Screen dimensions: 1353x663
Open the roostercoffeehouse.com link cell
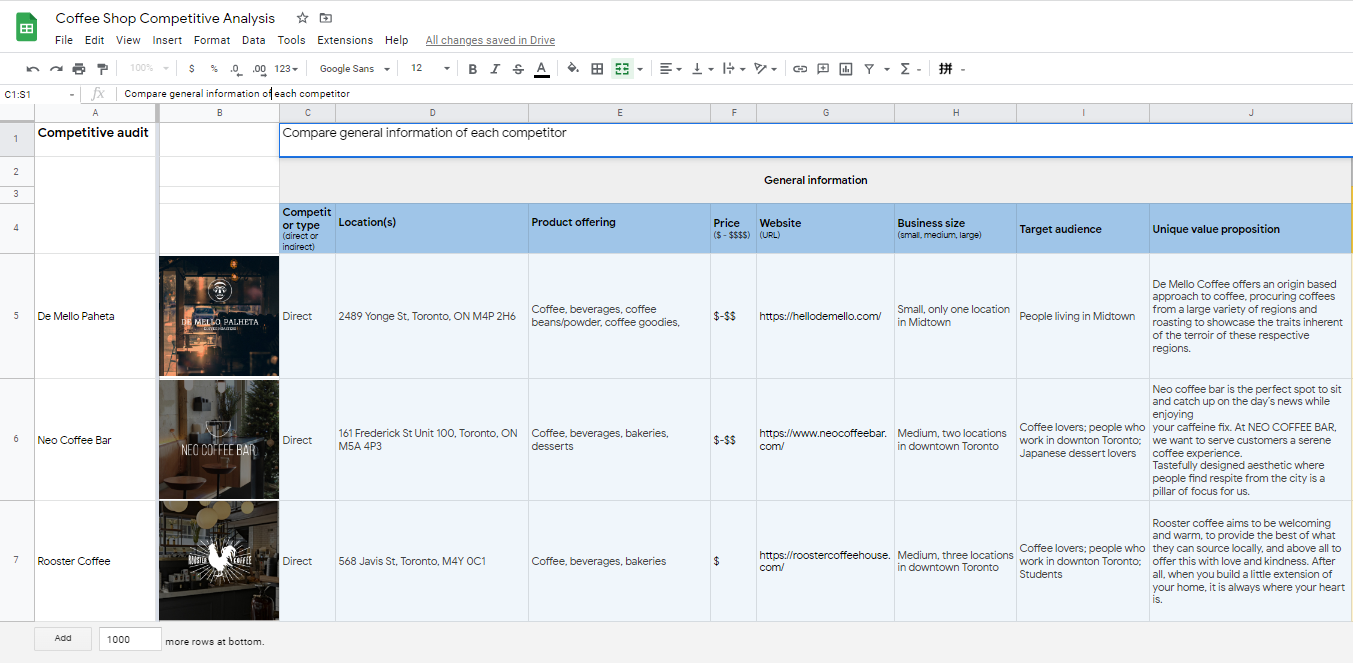point(825,561)
